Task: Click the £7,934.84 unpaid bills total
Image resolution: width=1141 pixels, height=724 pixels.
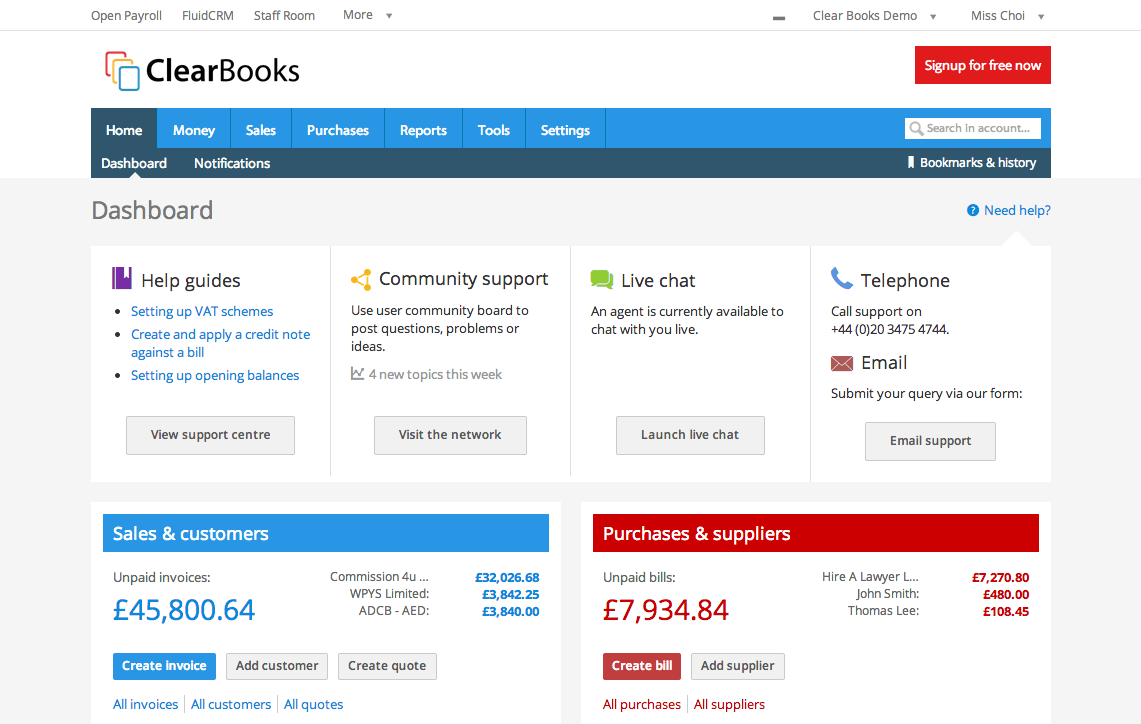Action: (666, 610)
